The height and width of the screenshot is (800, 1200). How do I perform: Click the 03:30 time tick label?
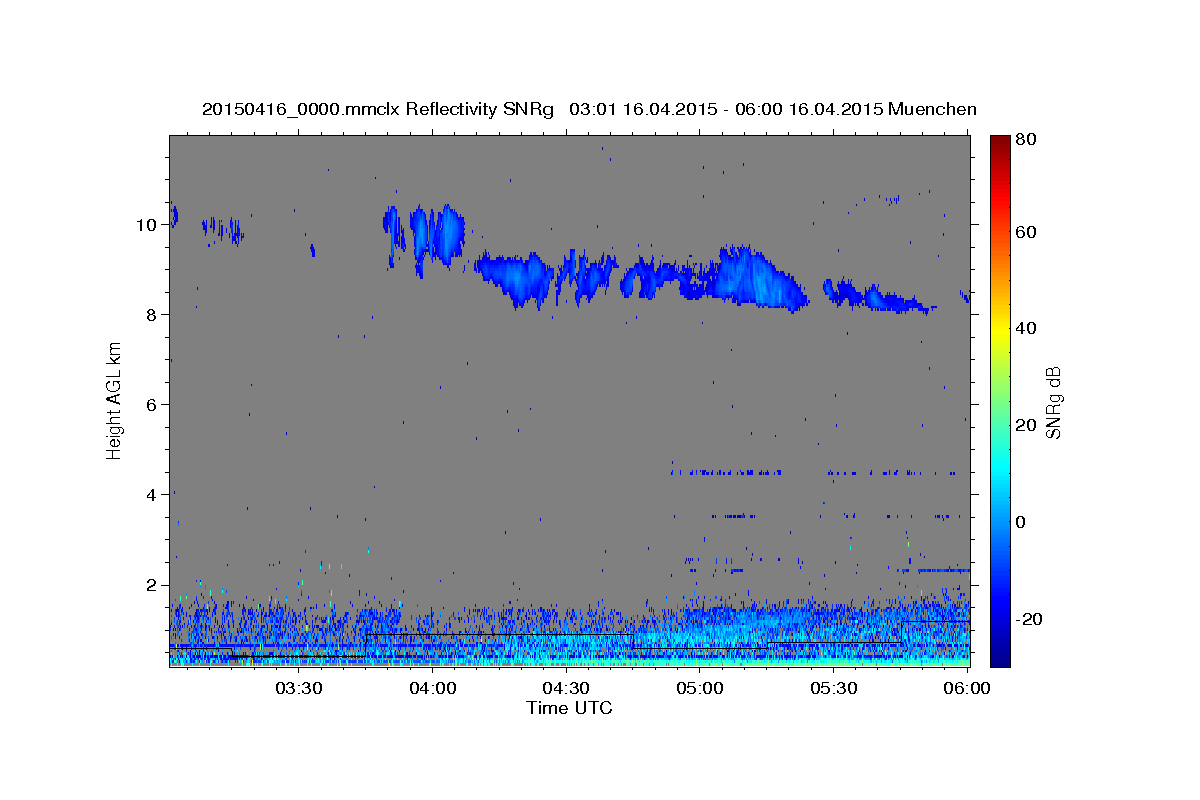298,688
